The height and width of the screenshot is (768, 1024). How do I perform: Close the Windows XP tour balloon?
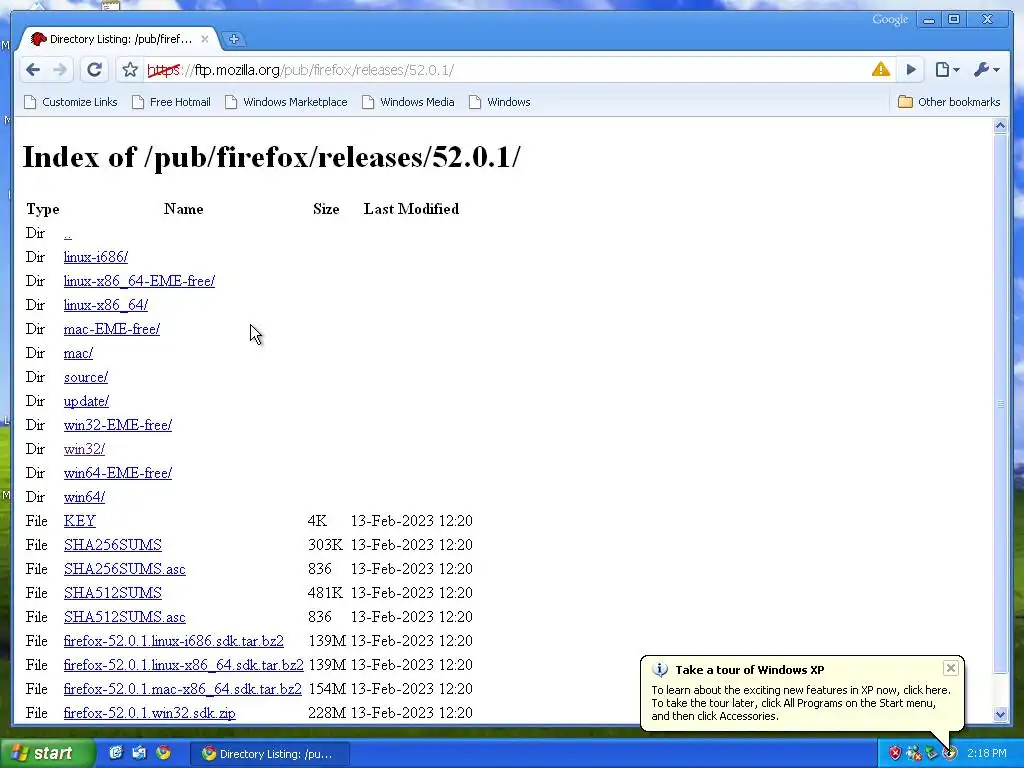point(950,667)
